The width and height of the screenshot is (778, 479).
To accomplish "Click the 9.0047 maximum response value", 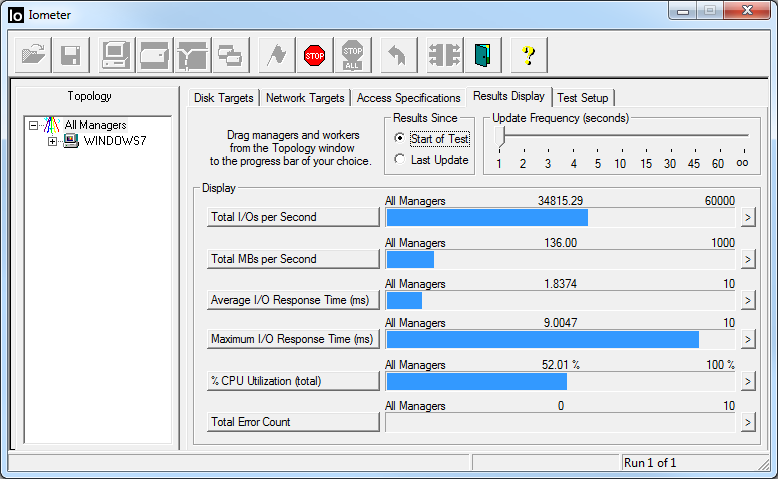I will (x=560, y=323).
